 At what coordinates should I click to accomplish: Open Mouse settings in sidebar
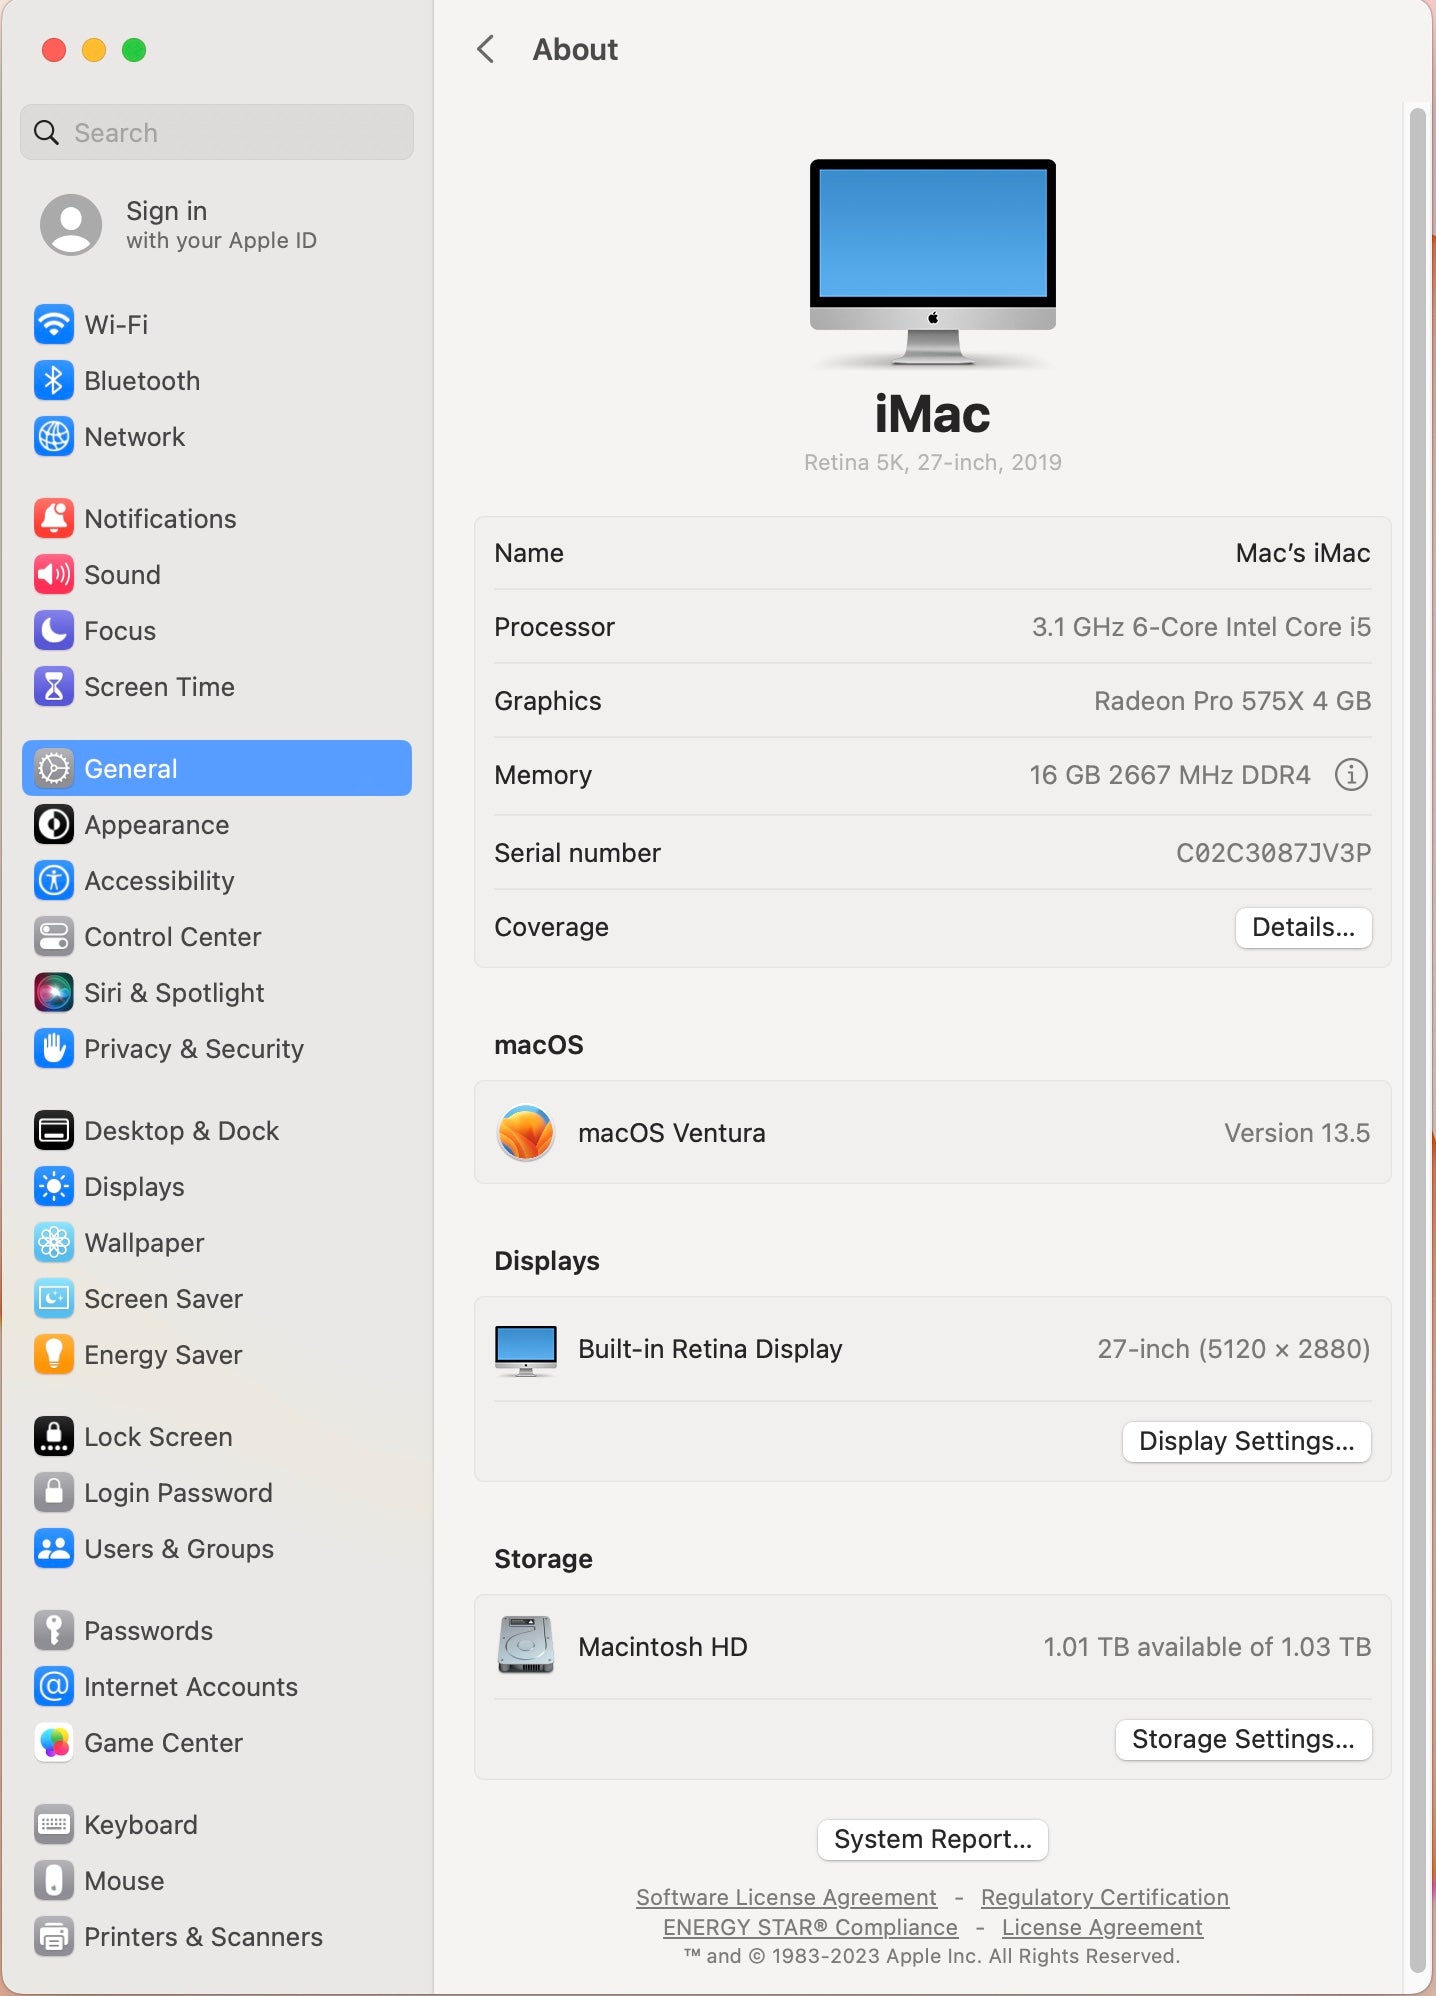(x=217, y=1880)
